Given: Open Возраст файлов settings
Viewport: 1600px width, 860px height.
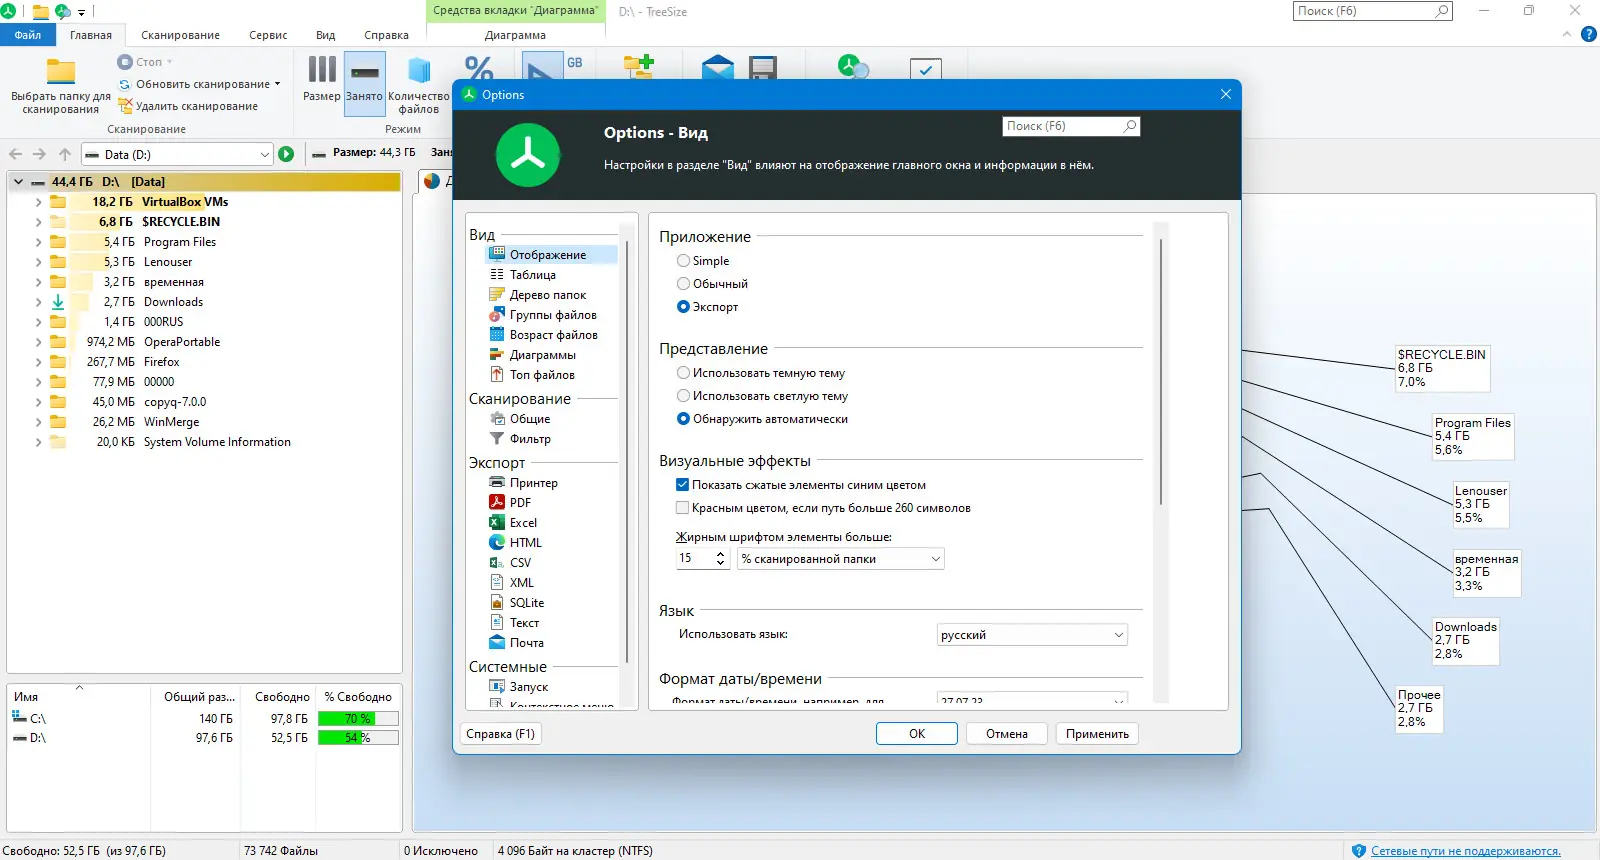Looking at the screenshot, I should click(554, 335).
